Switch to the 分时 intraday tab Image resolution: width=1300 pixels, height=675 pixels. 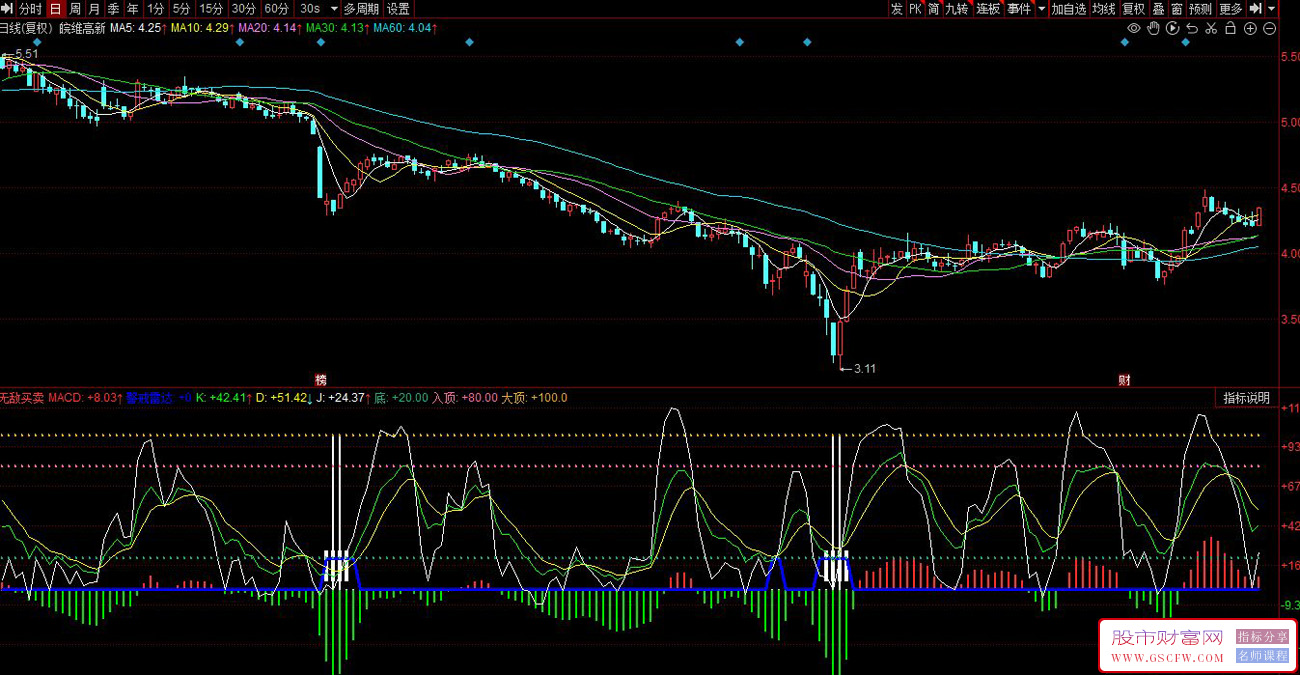pos(30,8)
